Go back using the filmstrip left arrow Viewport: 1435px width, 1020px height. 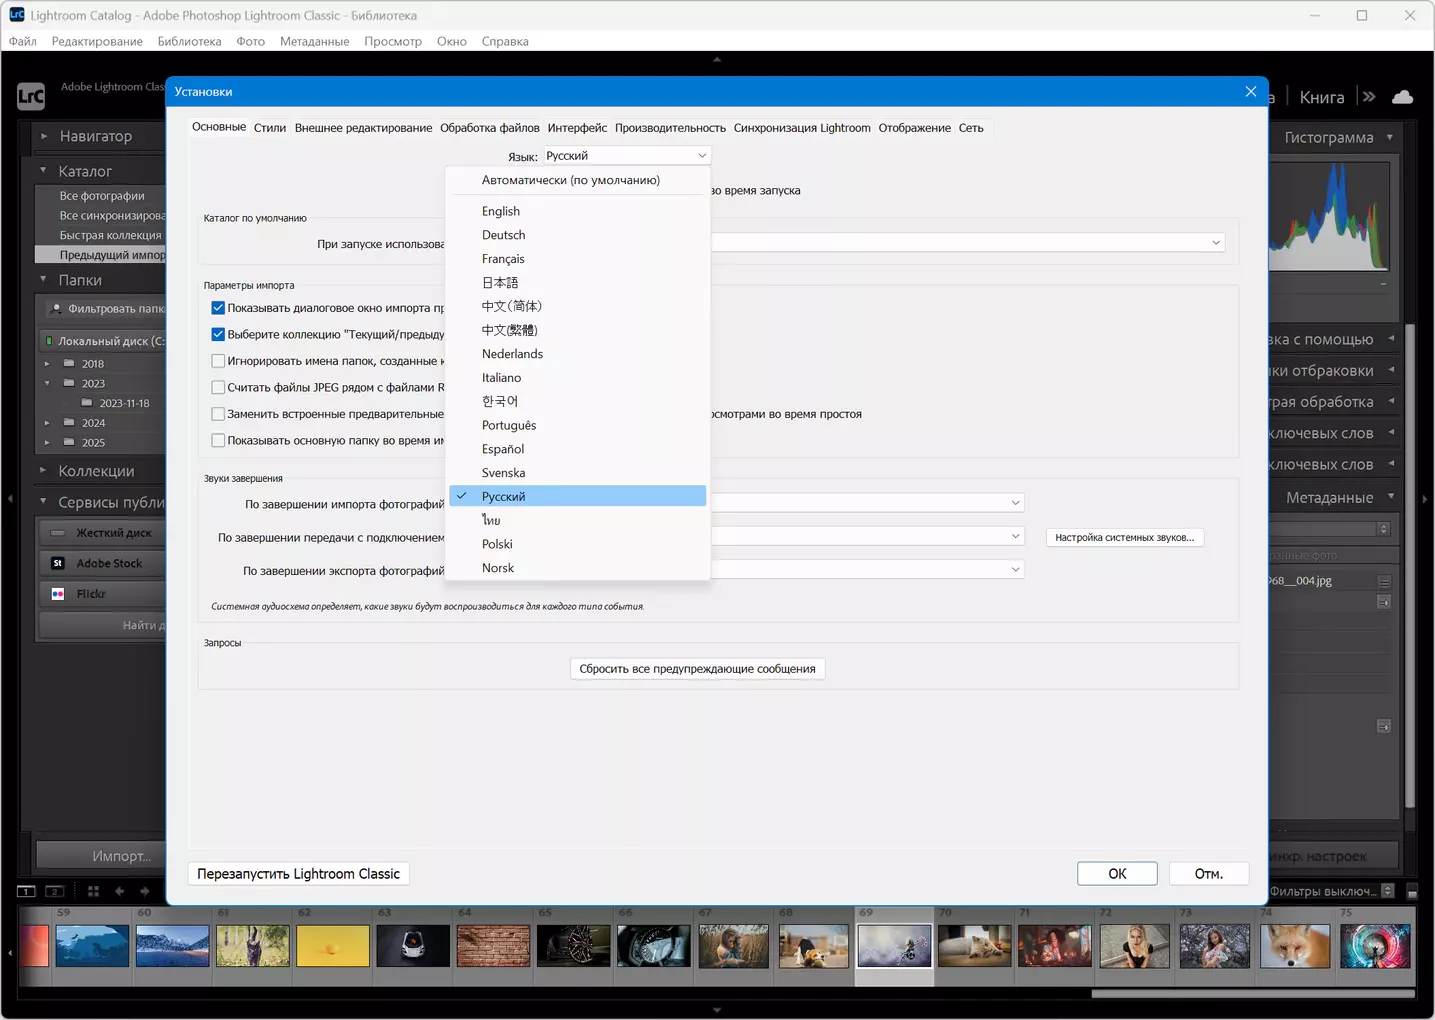click(120, 891)
